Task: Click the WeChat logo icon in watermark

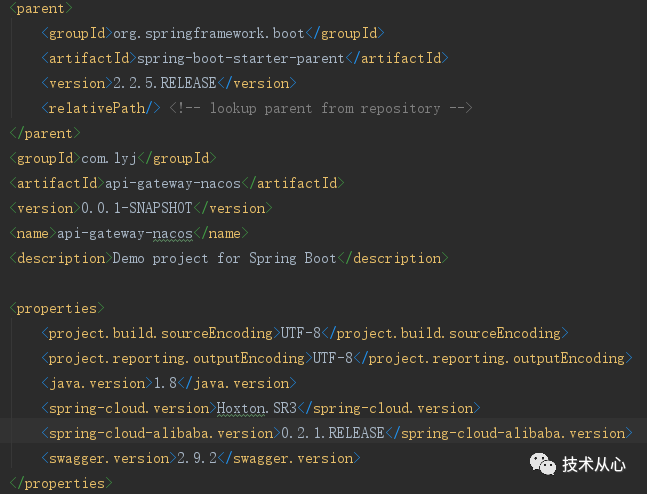Action: pyautogui.click(x=543, y=464)
